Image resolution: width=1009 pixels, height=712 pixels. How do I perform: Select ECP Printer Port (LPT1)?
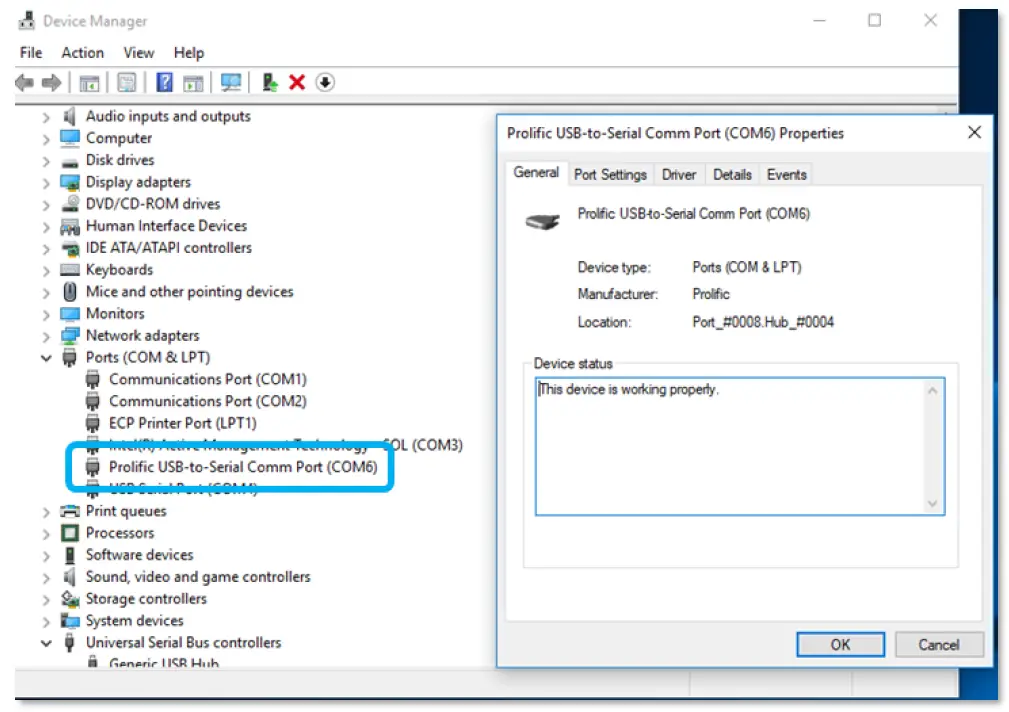coord(183,423)
